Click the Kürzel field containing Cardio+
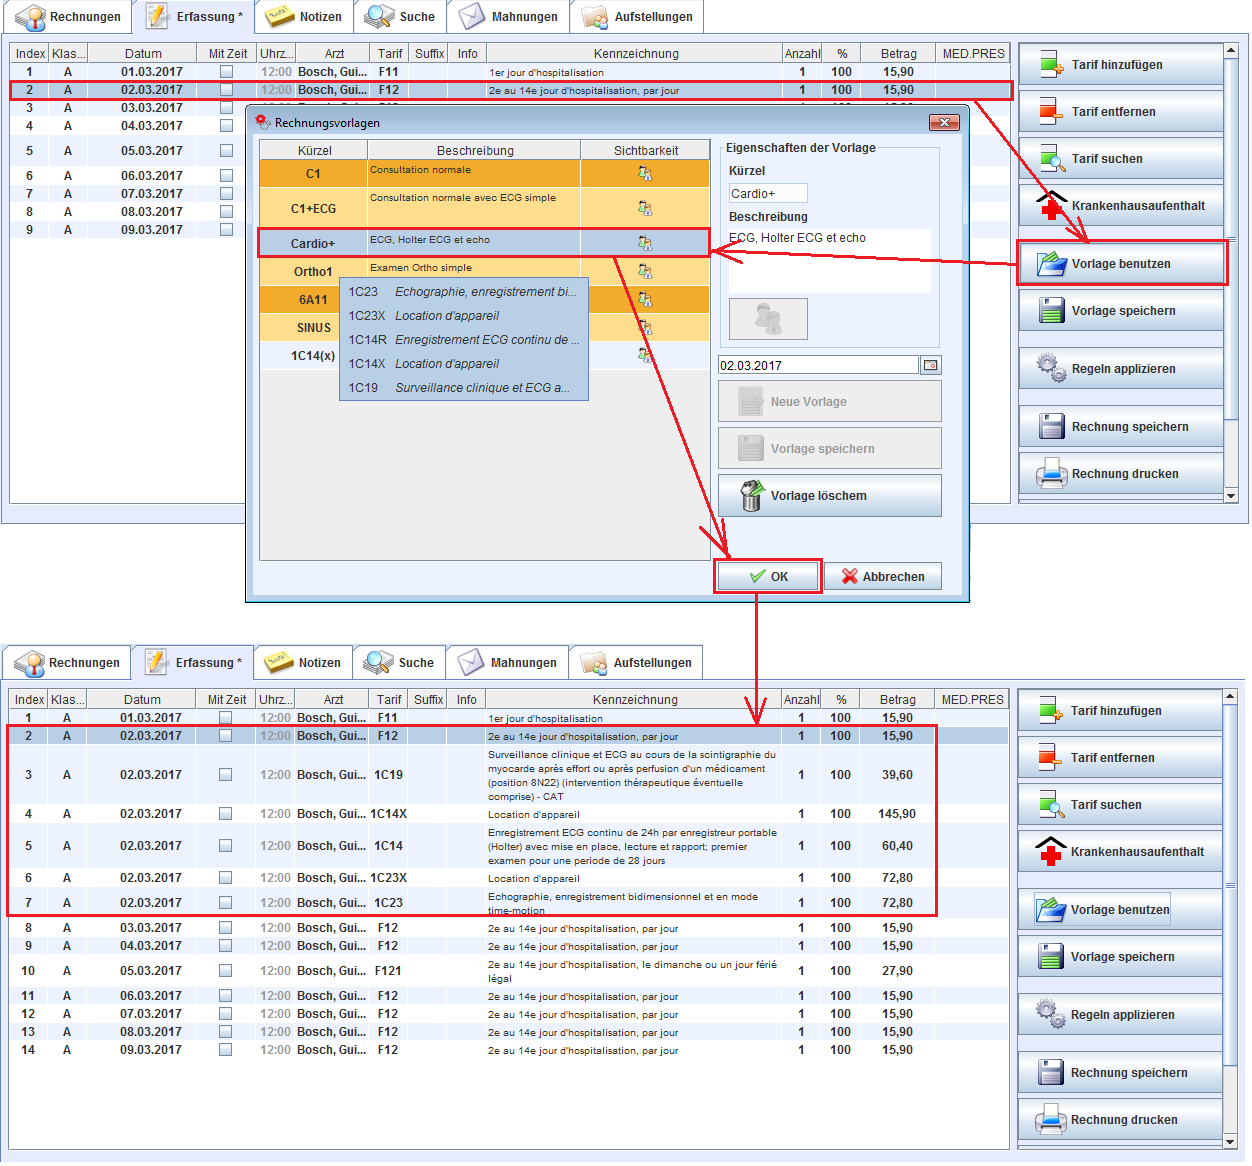 (x=767, y=194)
